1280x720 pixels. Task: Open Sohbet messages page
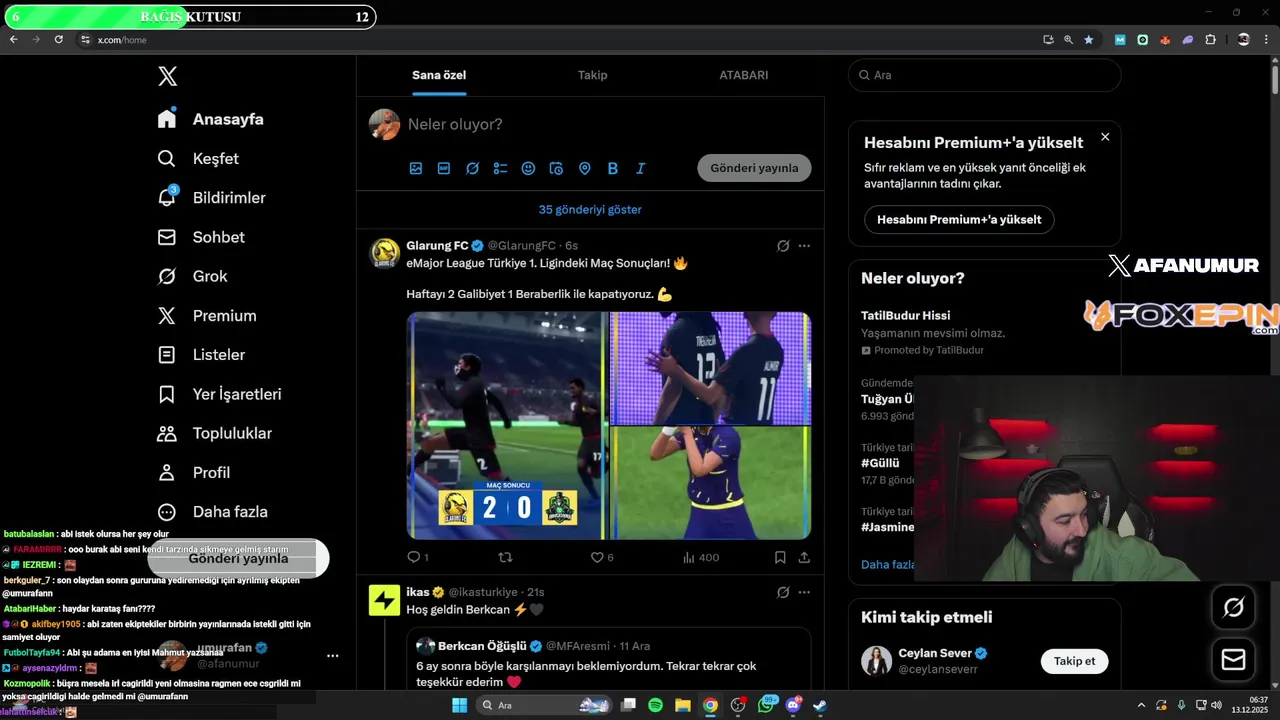pos(201,237)
